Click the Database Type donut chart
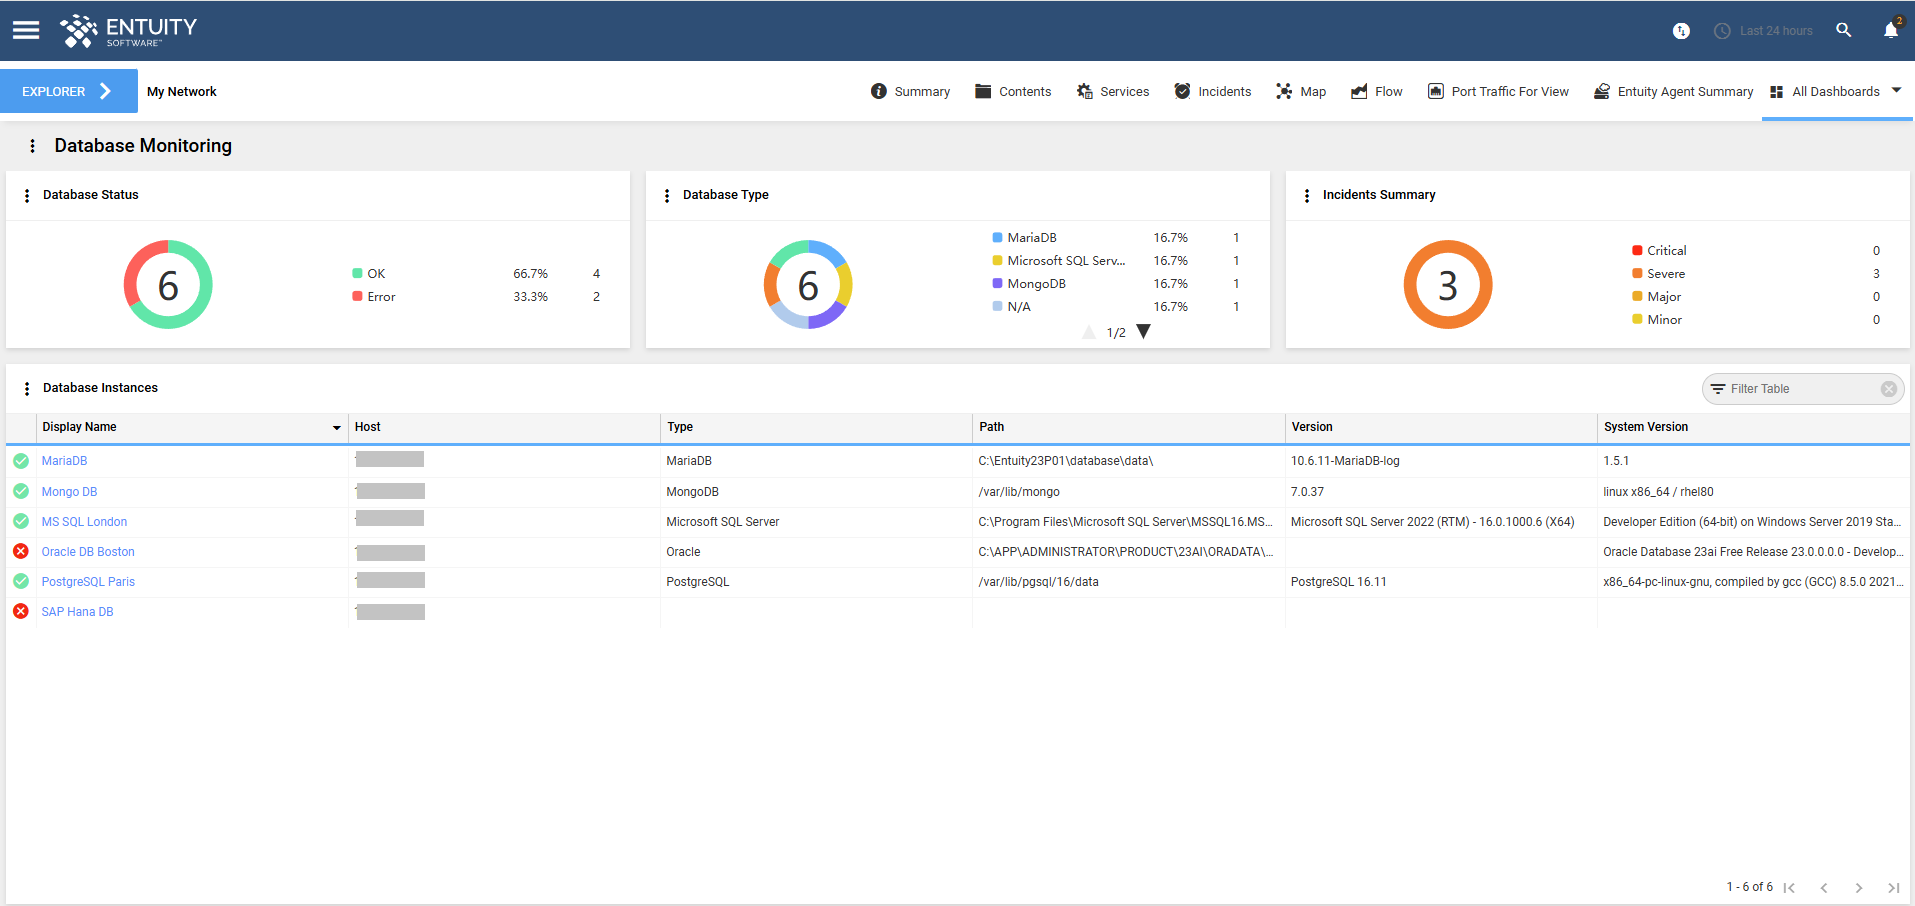 pyautogui.click(x=808, y=284)
